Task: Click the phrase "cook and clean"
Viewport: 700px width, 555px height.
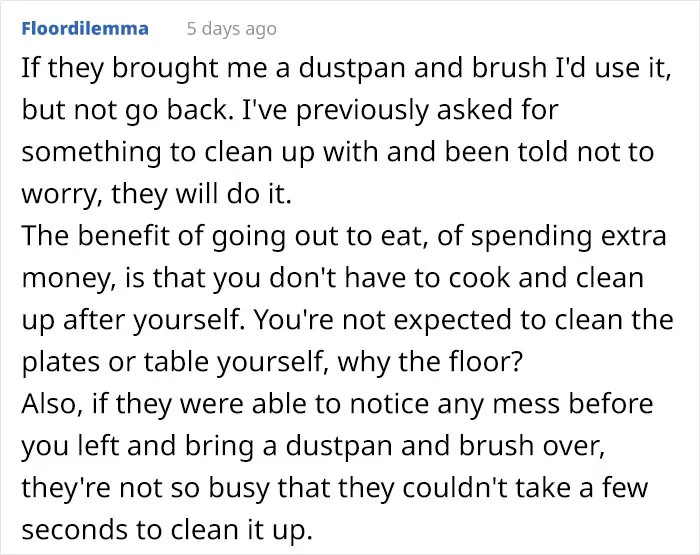Action: (546, 278)
